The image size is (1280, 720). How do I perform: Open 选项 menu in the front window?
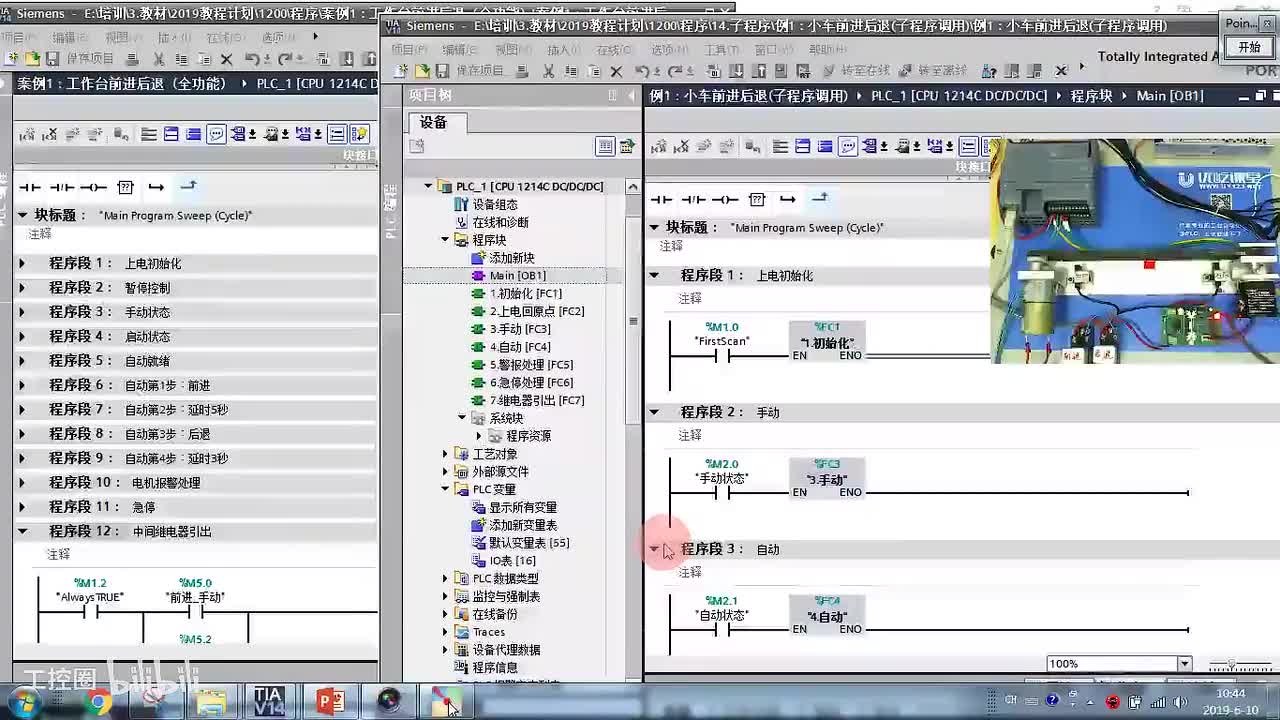coord(667,49)
